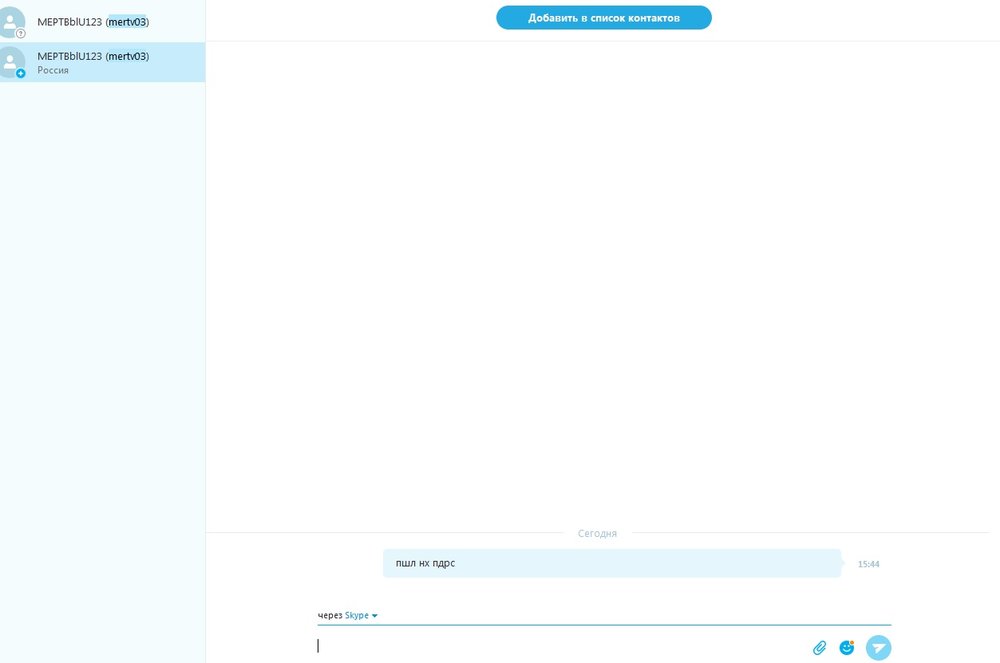This screenshot has height=663, width=1000.
Task: Focus the message text input field
Action: pos(560,647)
